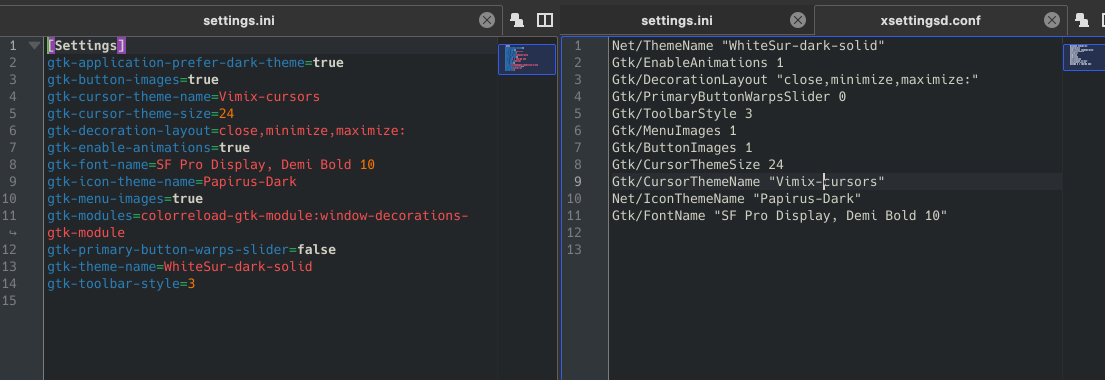Collapse the [Settings] section fold arrow
The height and width of the screenshot is (380, 1105).
coord(34,46)
